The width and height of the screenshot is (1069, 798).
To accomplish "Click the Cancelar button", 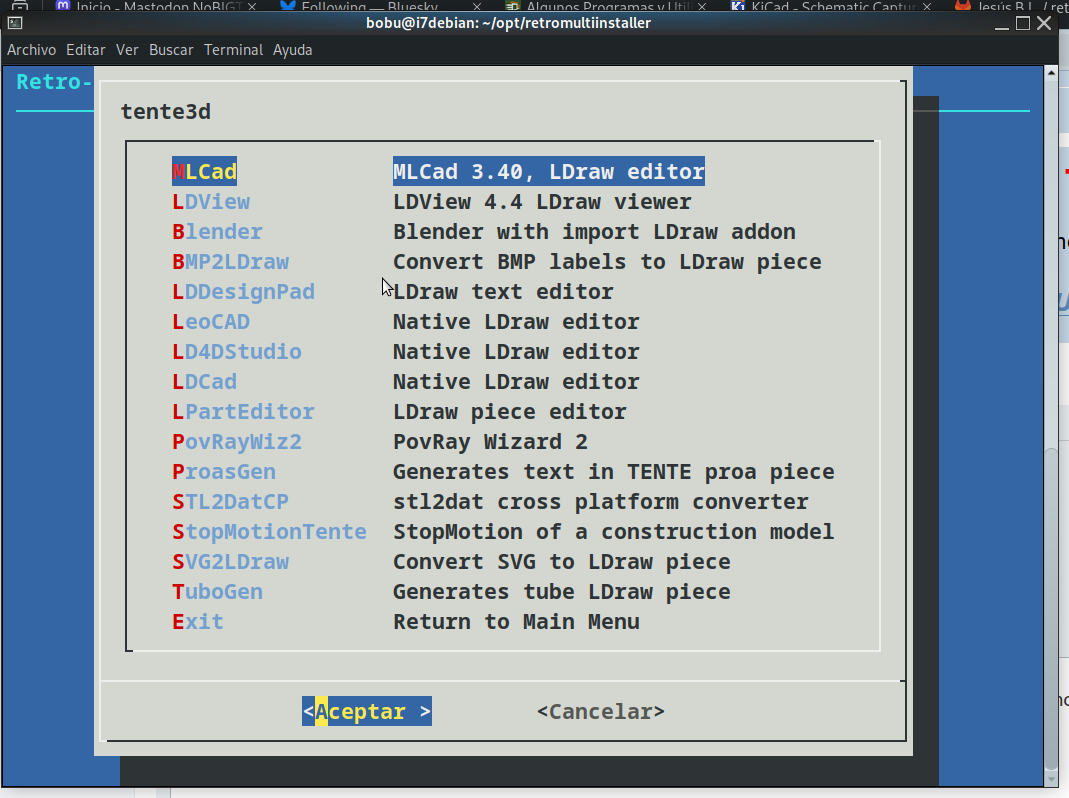I will click(x=601, y=711).
